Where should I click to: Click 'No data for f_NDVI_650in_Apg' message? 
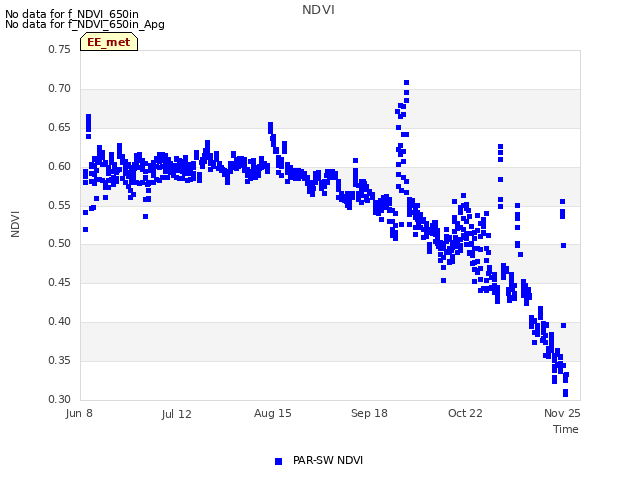(x=85, y=24)
